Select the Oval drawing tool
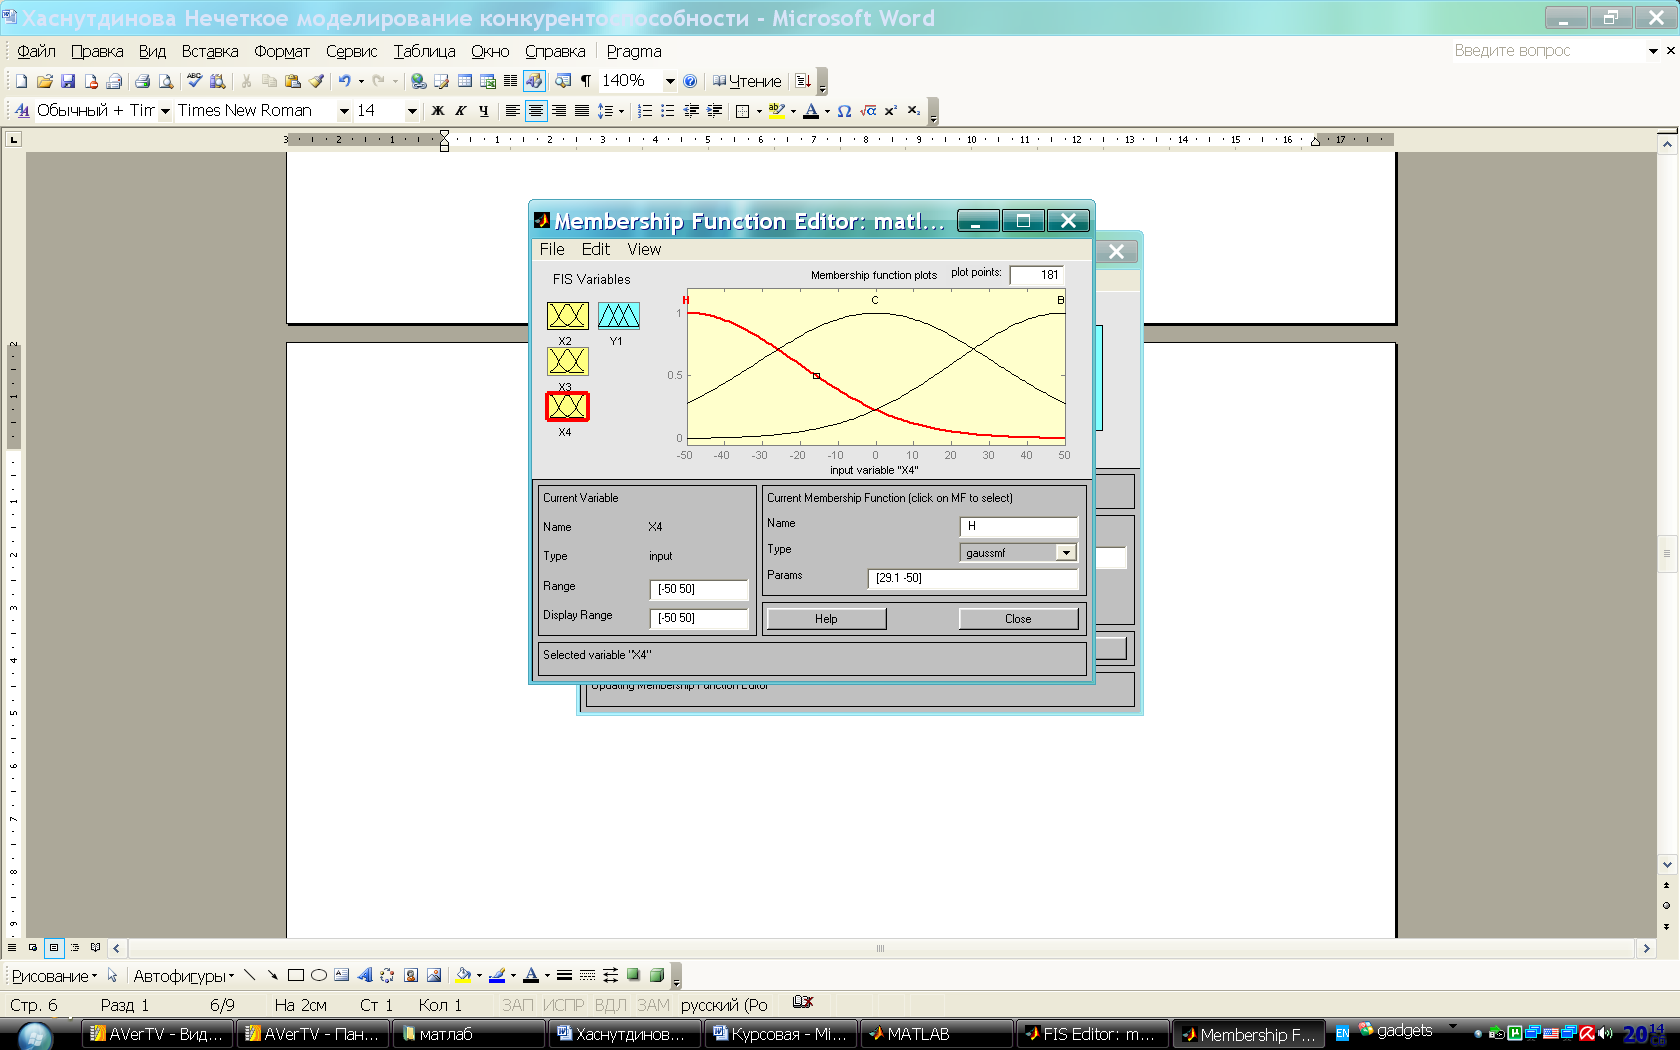Screen dimensions: 1680x1050 tap(319, 975)
